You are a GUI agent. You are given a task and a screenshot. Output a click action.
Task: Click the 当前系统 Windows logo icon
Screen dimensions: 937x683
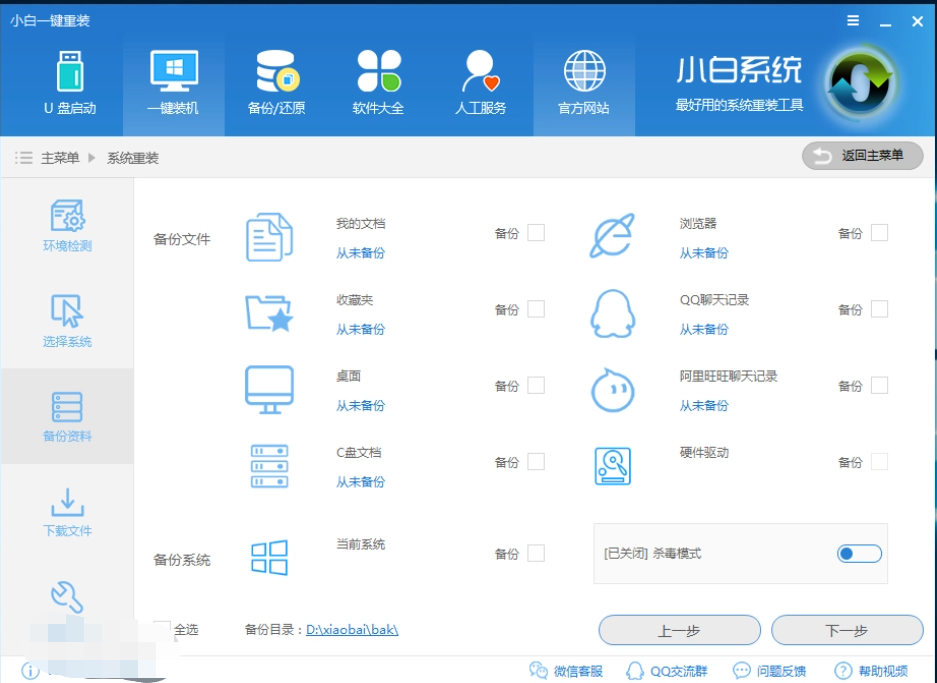click(270, 558)
